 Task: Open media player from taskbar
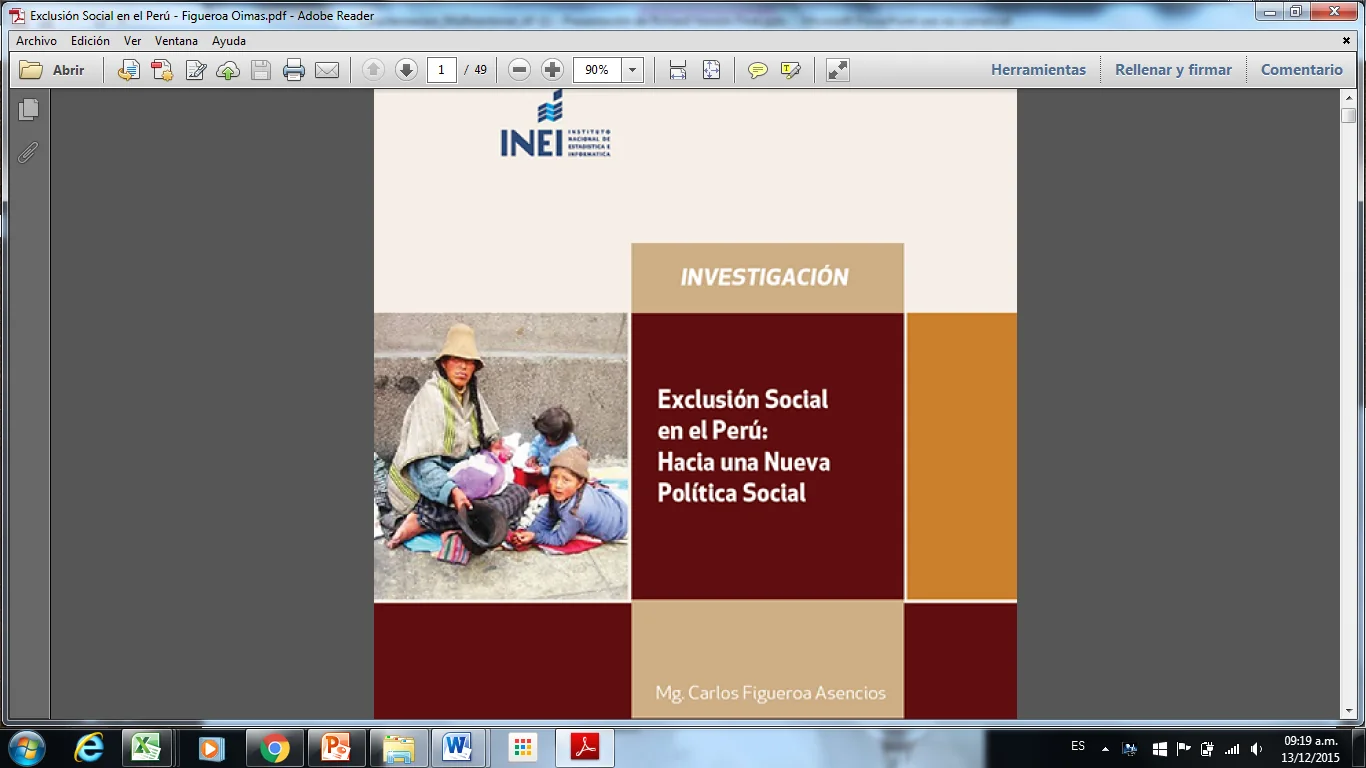click(211, 748)
